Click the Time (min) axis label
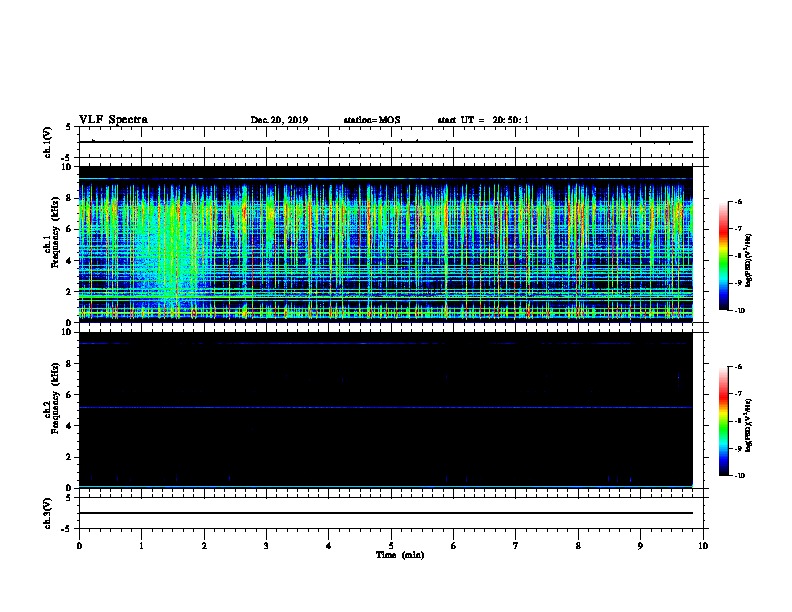This screenshot has height=612, width=792. click(x=400, y=555)
